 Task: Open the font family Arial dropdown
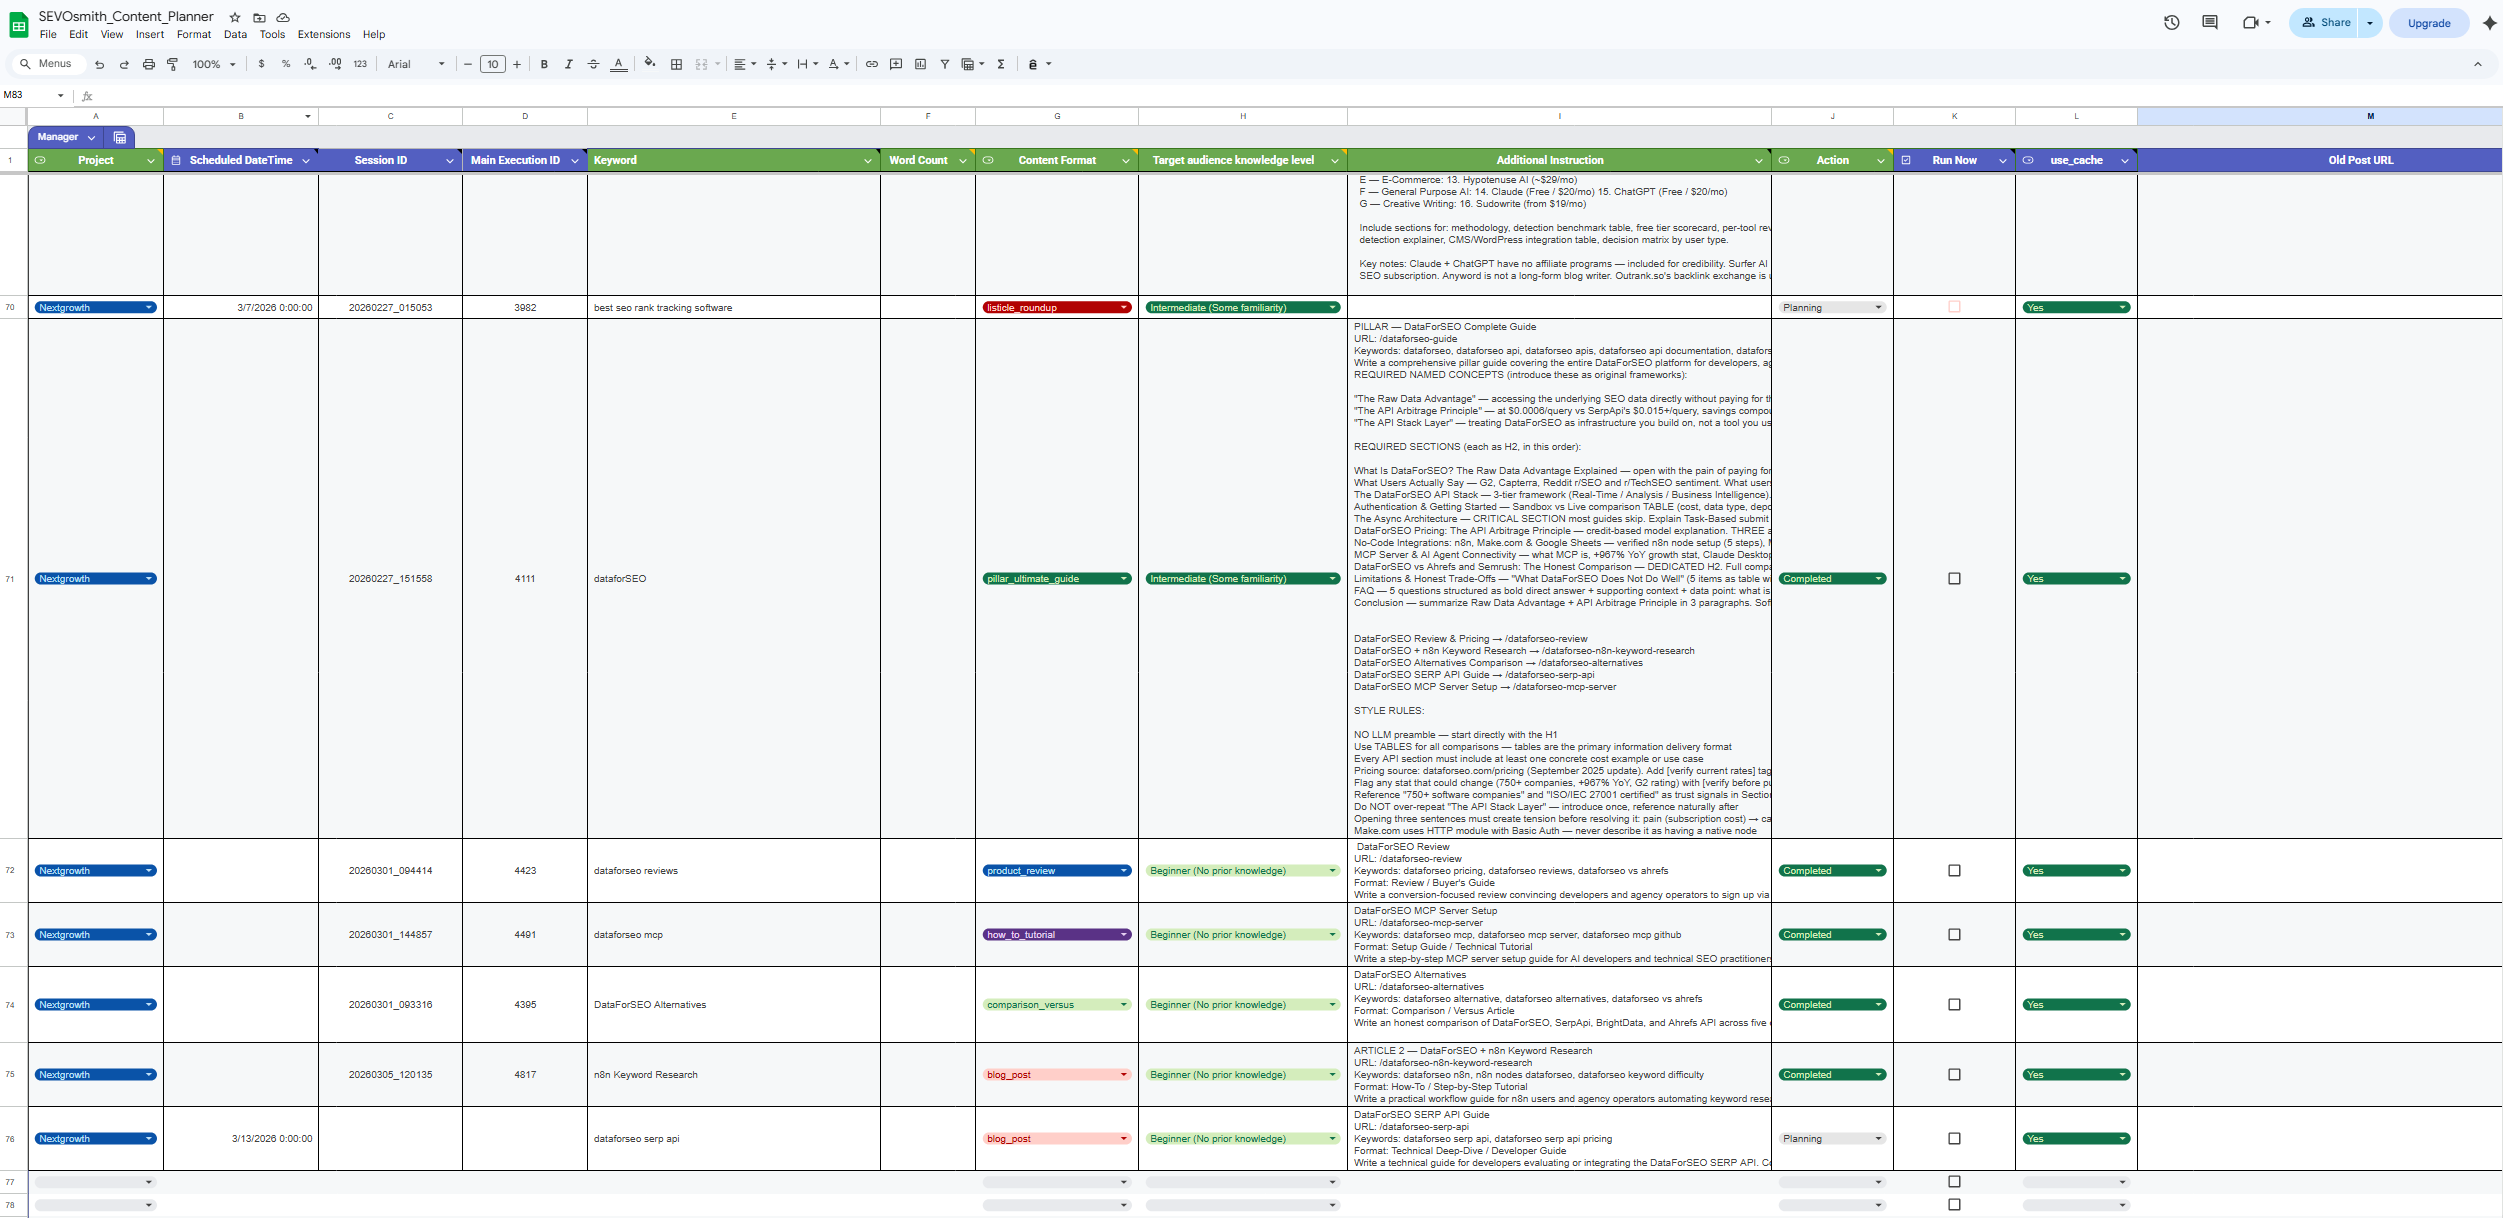pos(416,64)
